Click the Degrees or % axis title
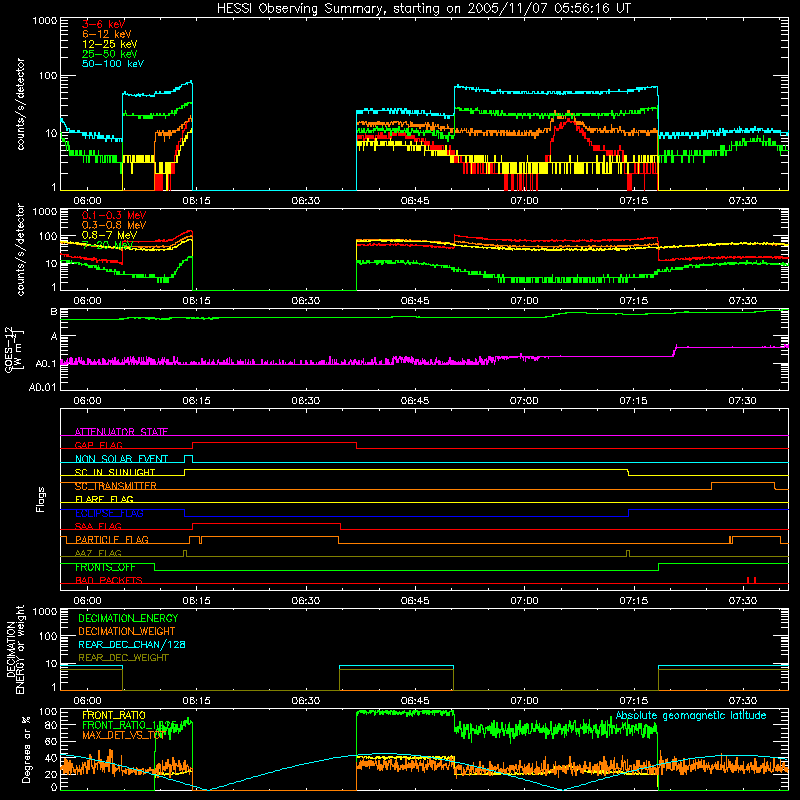The height and width of the screenshot is (800, 800). (27, 749)
